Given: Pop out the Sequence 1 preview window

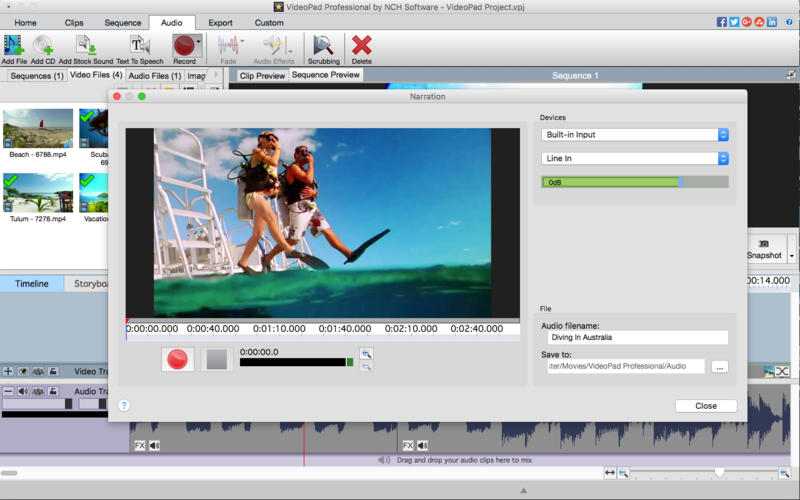Looking at the screenshot, I should [x=791, y=75].
